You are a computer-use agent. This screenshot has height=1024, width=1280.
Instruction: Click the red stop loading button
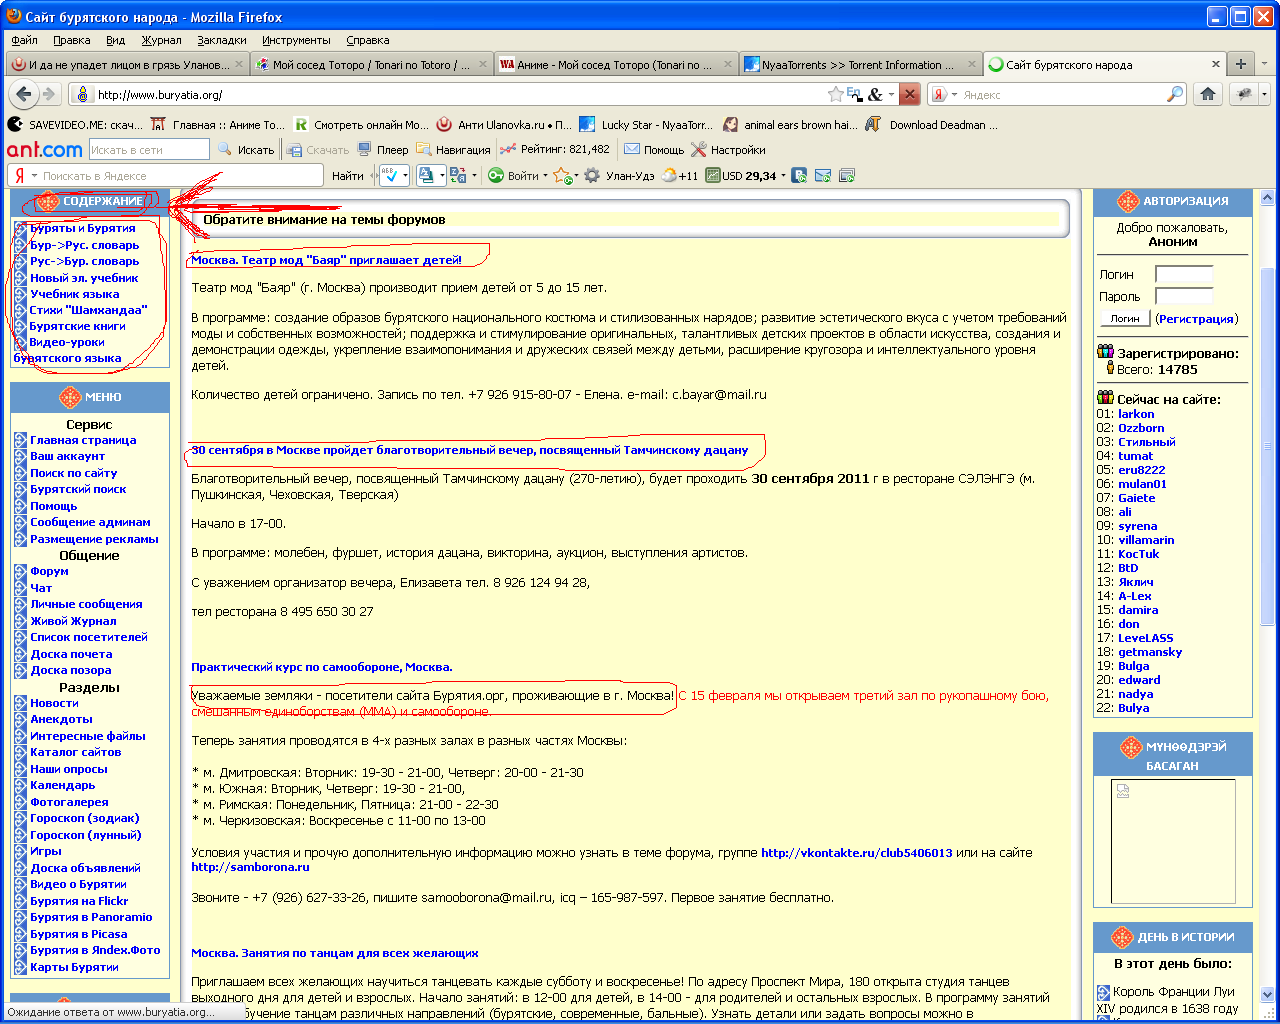click(x=909, y=94)
